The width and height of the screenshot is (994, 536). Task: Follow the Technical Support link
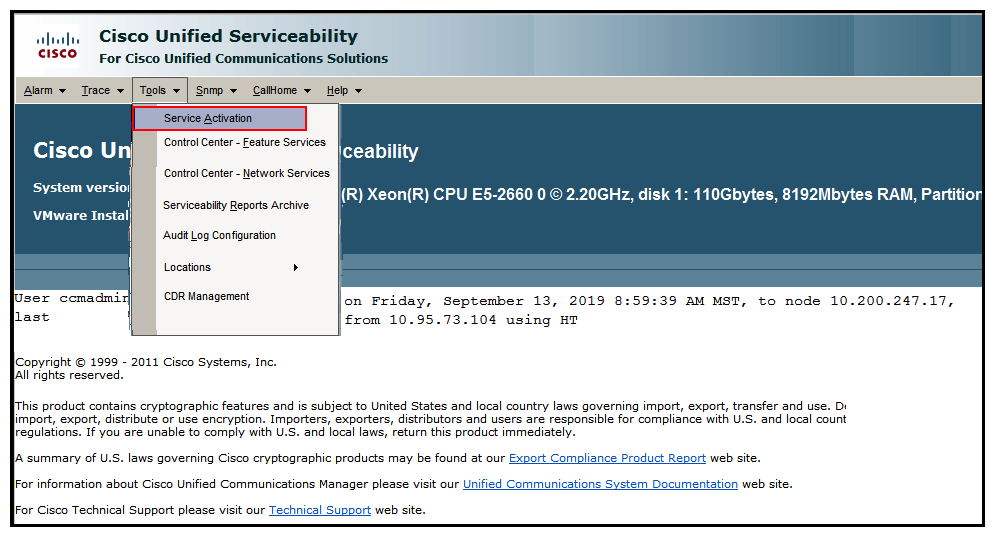320,510
